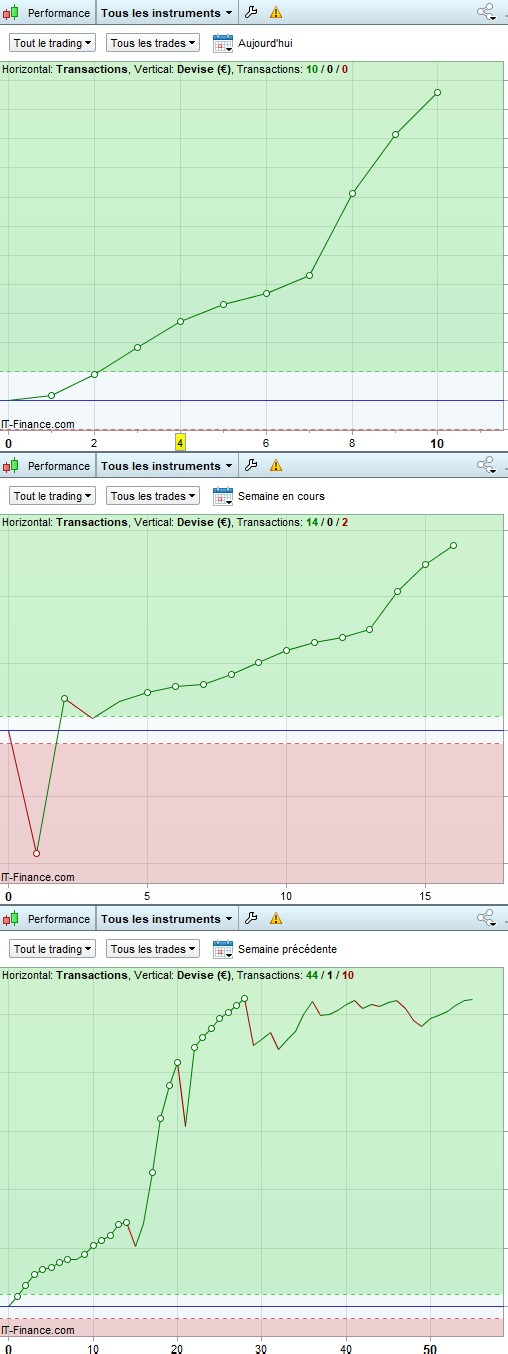The image size is (508, 1354).
Task: Click the candlestick icon in the Semaine précédente panel
Action: [x=12, y=919]
